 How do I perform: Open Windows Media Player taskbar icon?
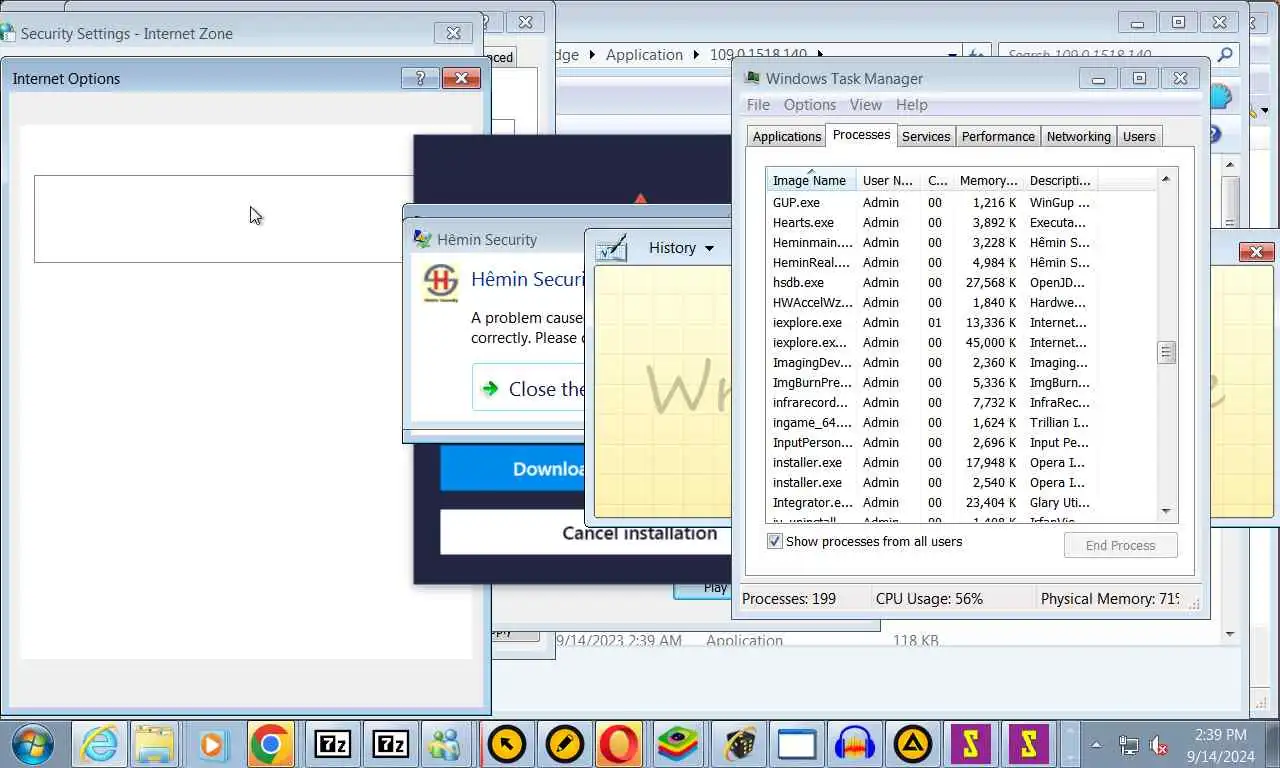pos(212,744)
